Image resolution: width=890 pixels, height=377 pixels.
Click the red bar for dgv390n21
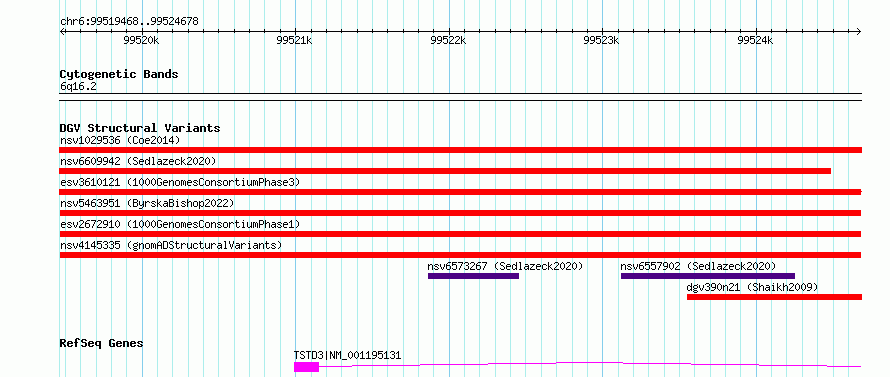click(774, 297)
